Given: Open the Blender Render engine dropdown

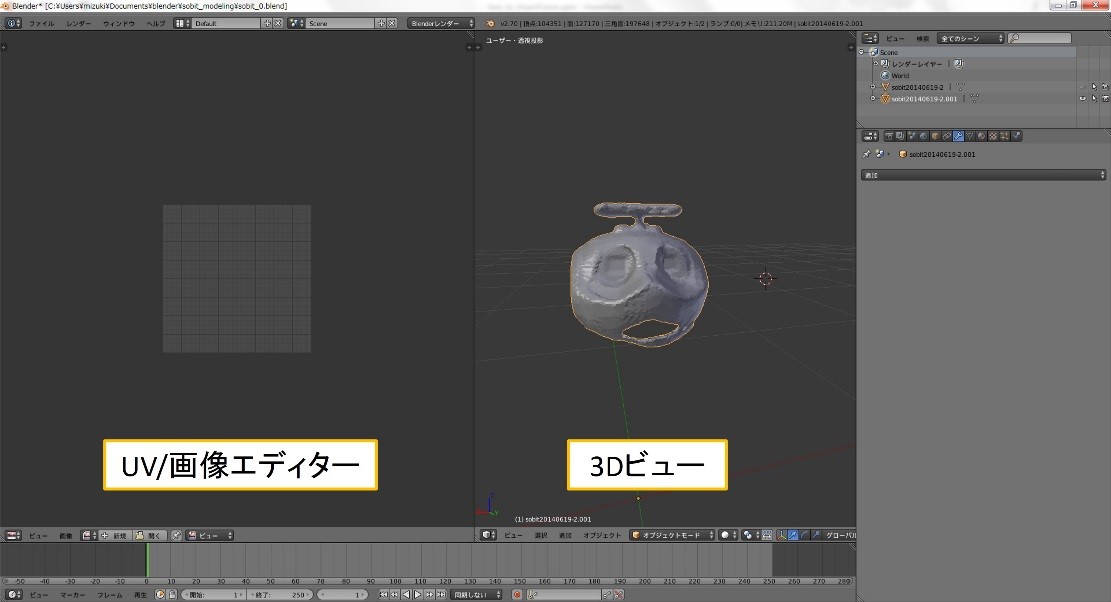Looking at the screenshot, I should click(441, 22).
